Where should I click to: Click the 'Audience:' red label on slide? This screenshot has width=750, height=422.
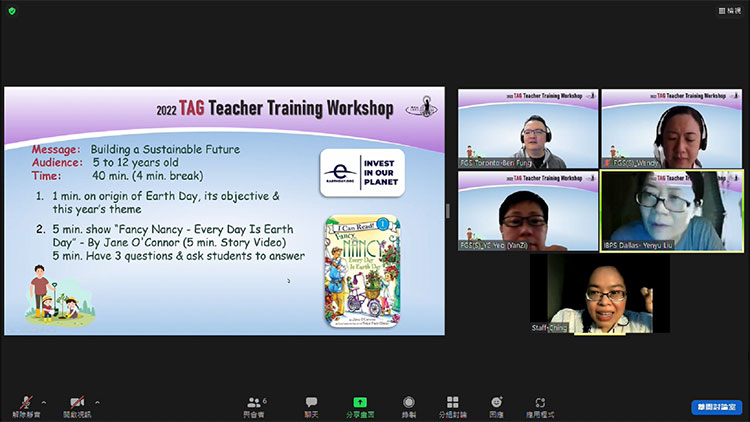[x=57, y=163]
